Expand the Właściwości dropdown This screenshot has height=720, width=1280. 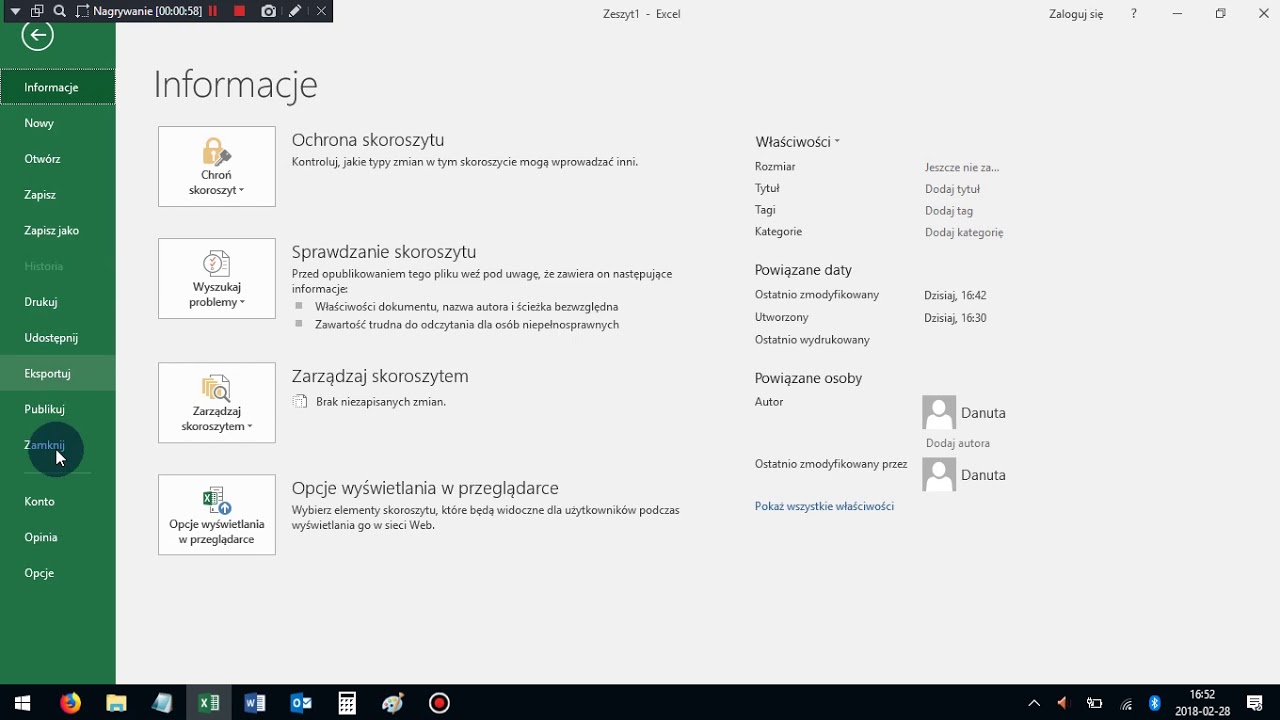click(x=798, y=142)
